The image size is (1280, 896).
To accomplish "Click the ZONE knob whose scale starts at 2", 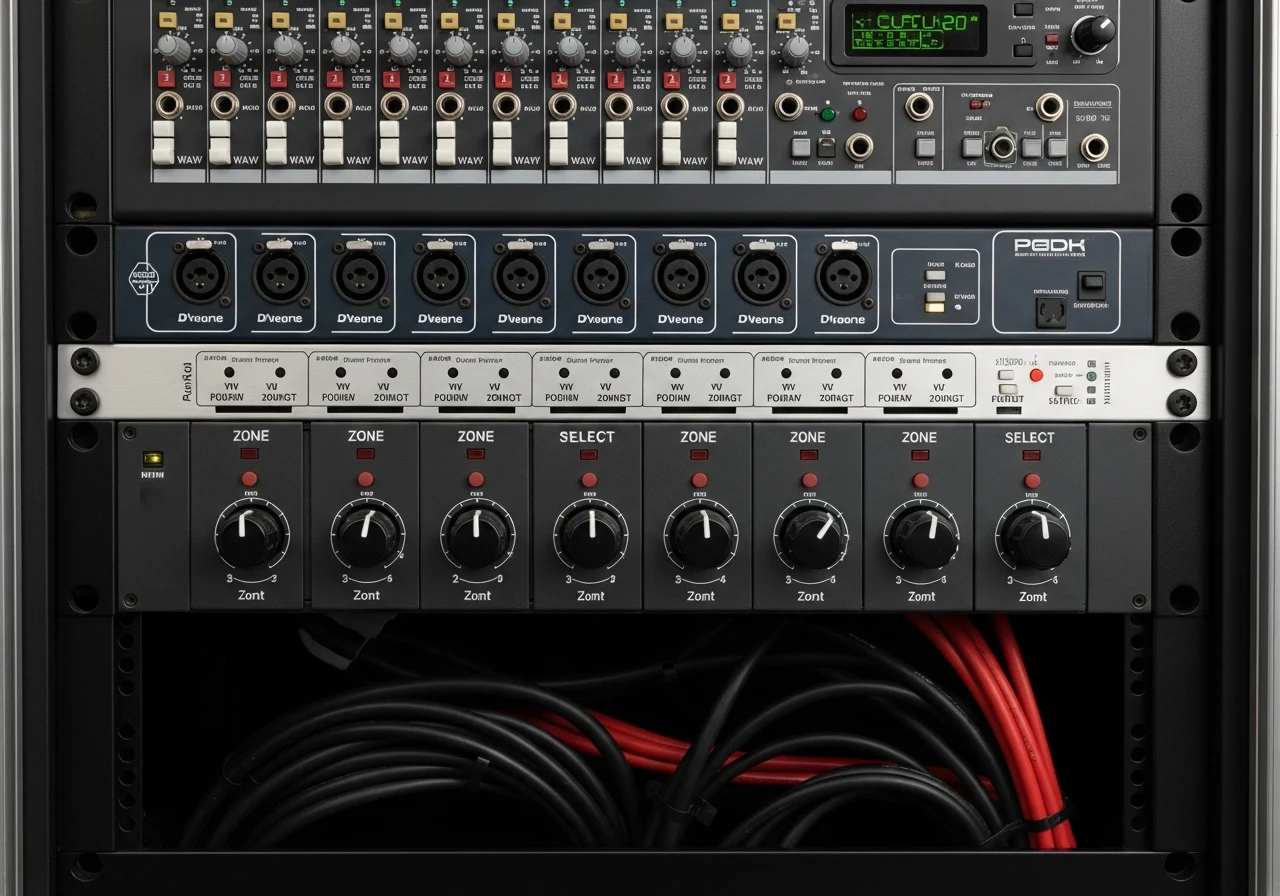I will [x=476, y=537].
